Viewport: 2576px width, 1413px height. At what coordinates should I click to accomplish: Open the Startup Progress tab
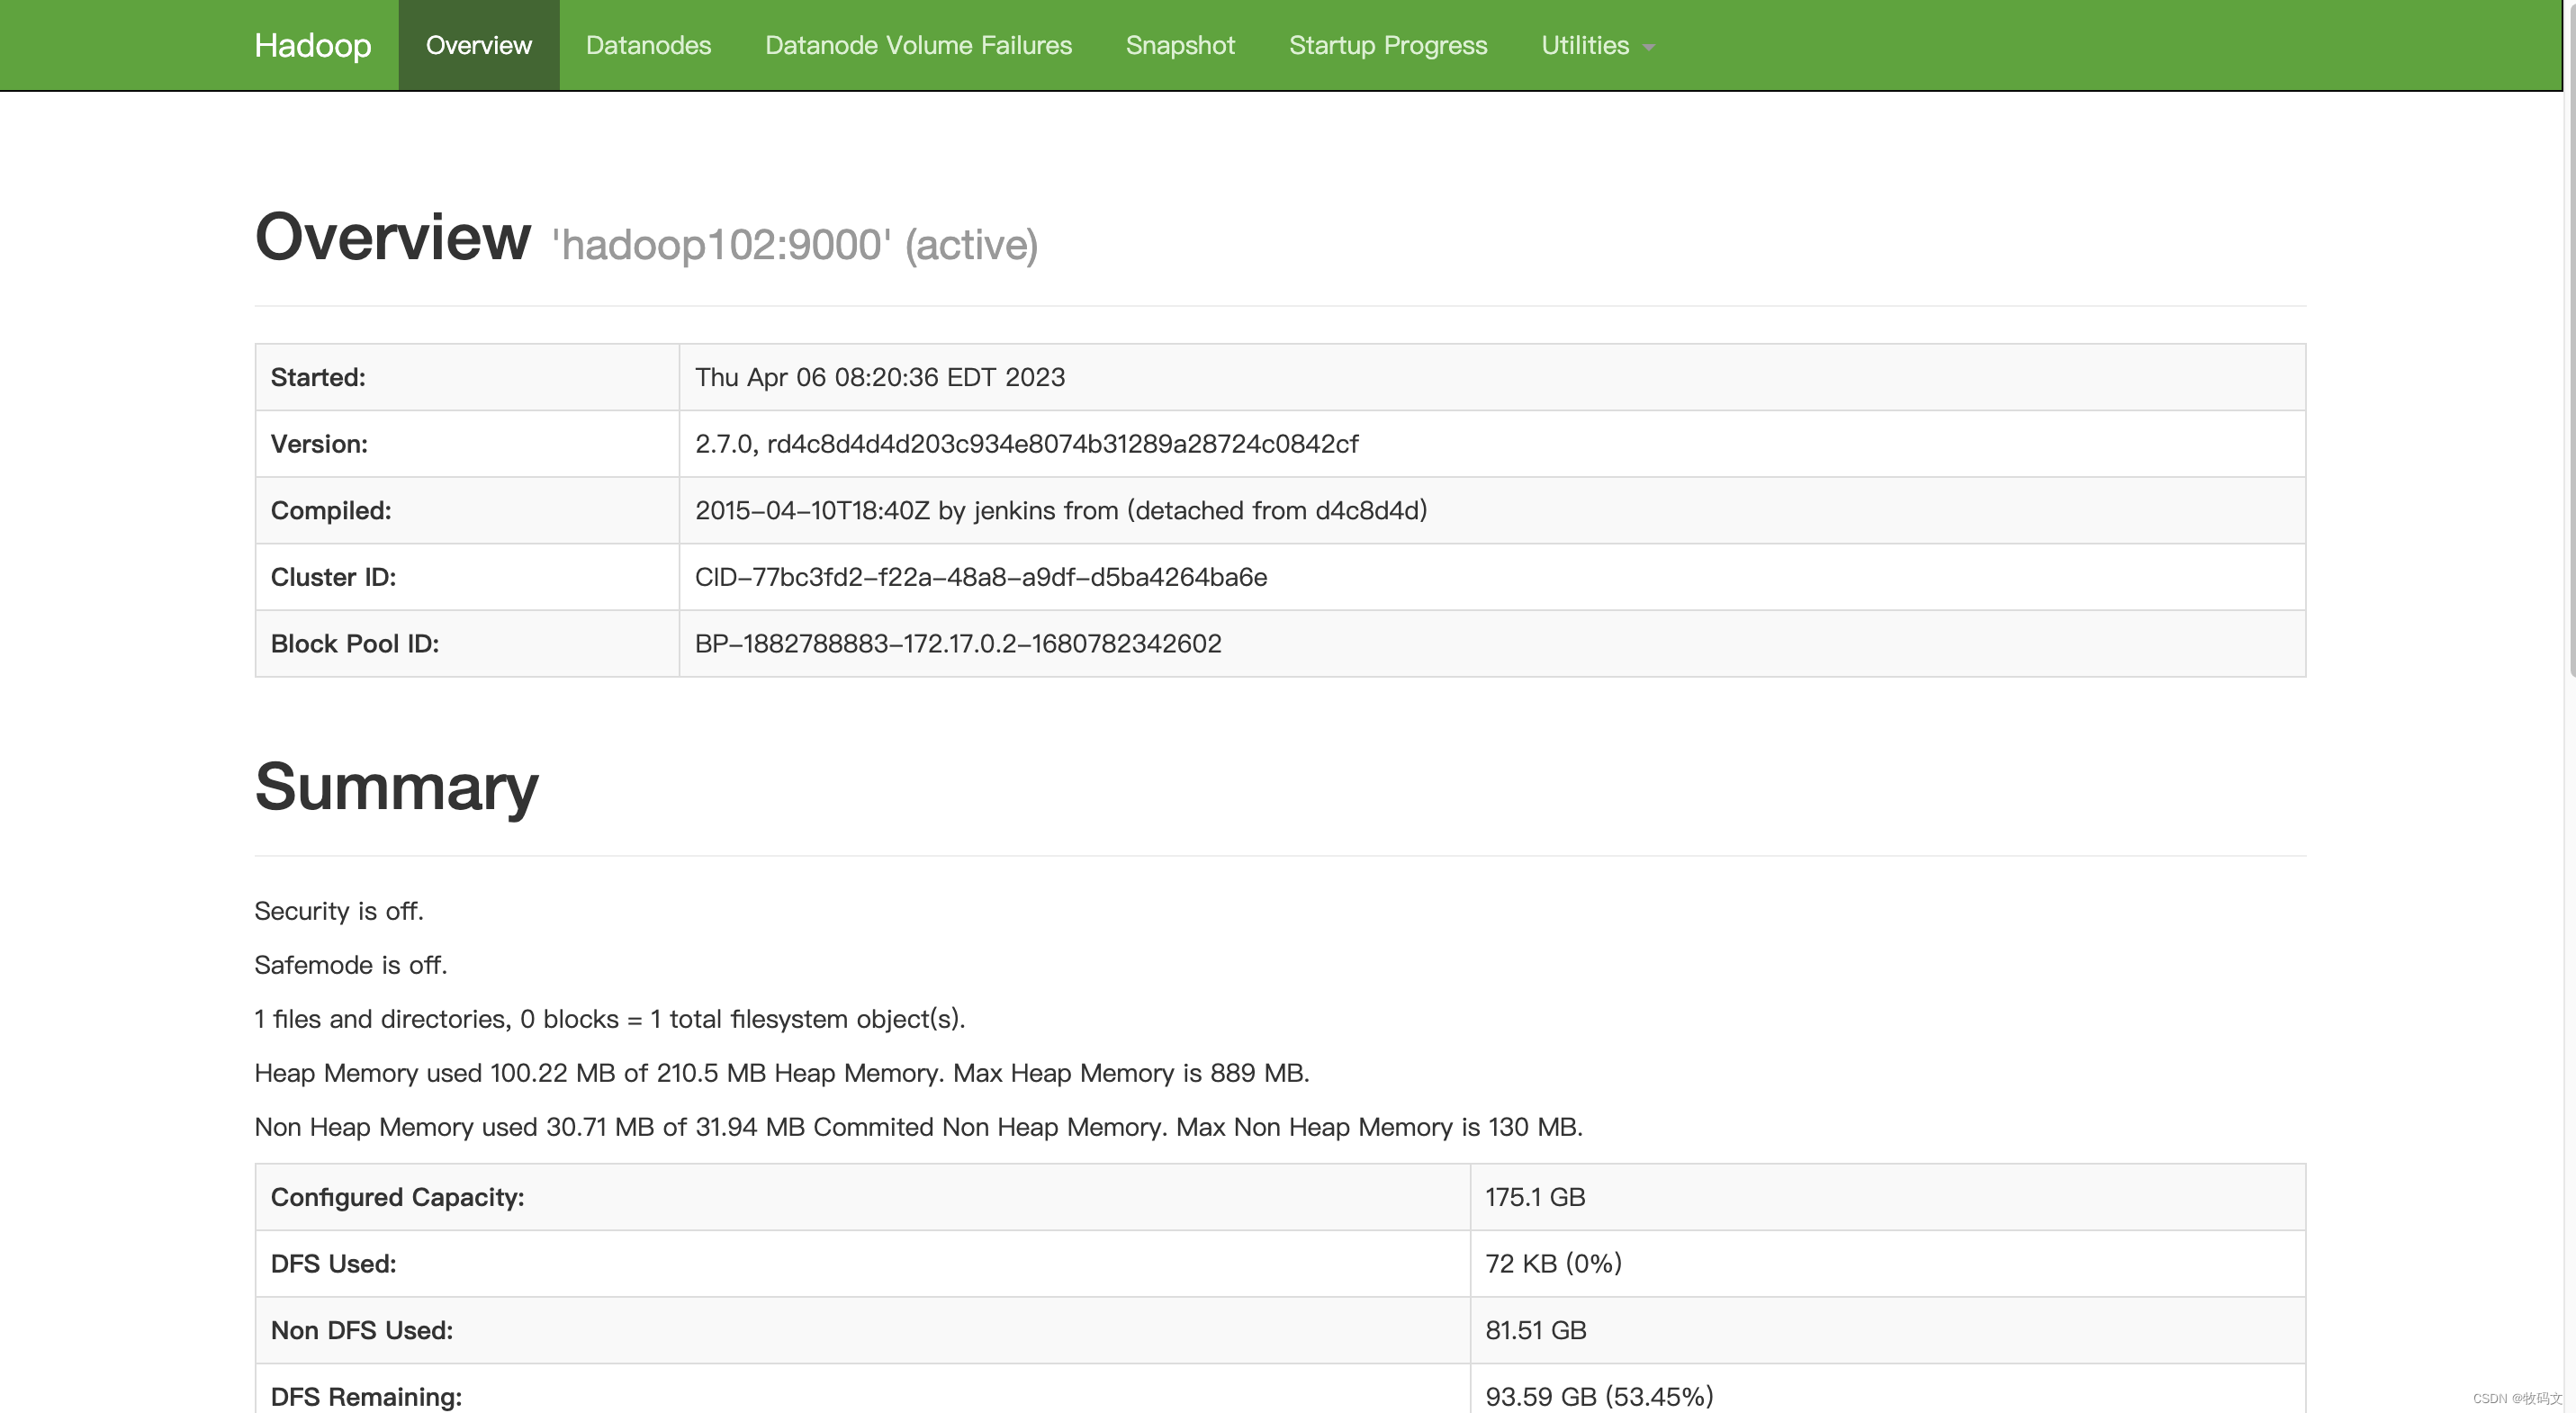point(1387,45)
